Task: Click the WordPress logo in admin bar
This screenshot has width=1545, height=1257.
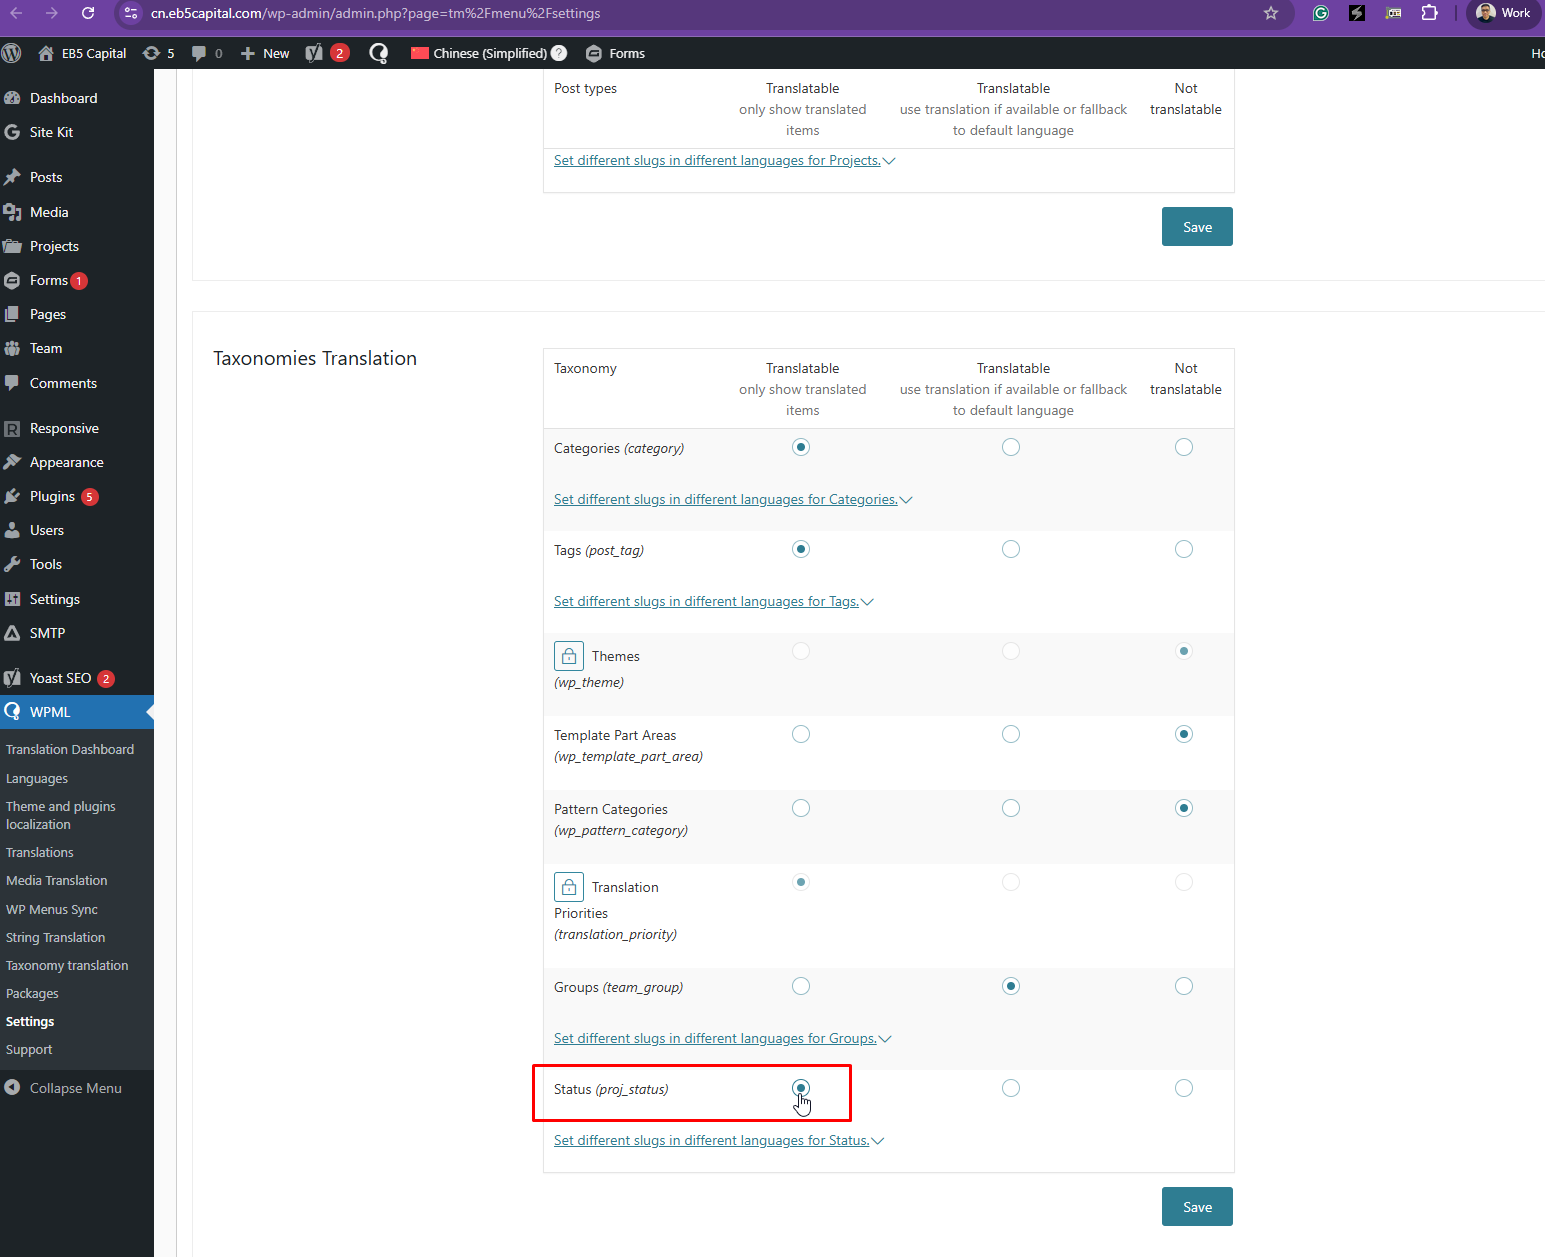Action: point(12,53)
